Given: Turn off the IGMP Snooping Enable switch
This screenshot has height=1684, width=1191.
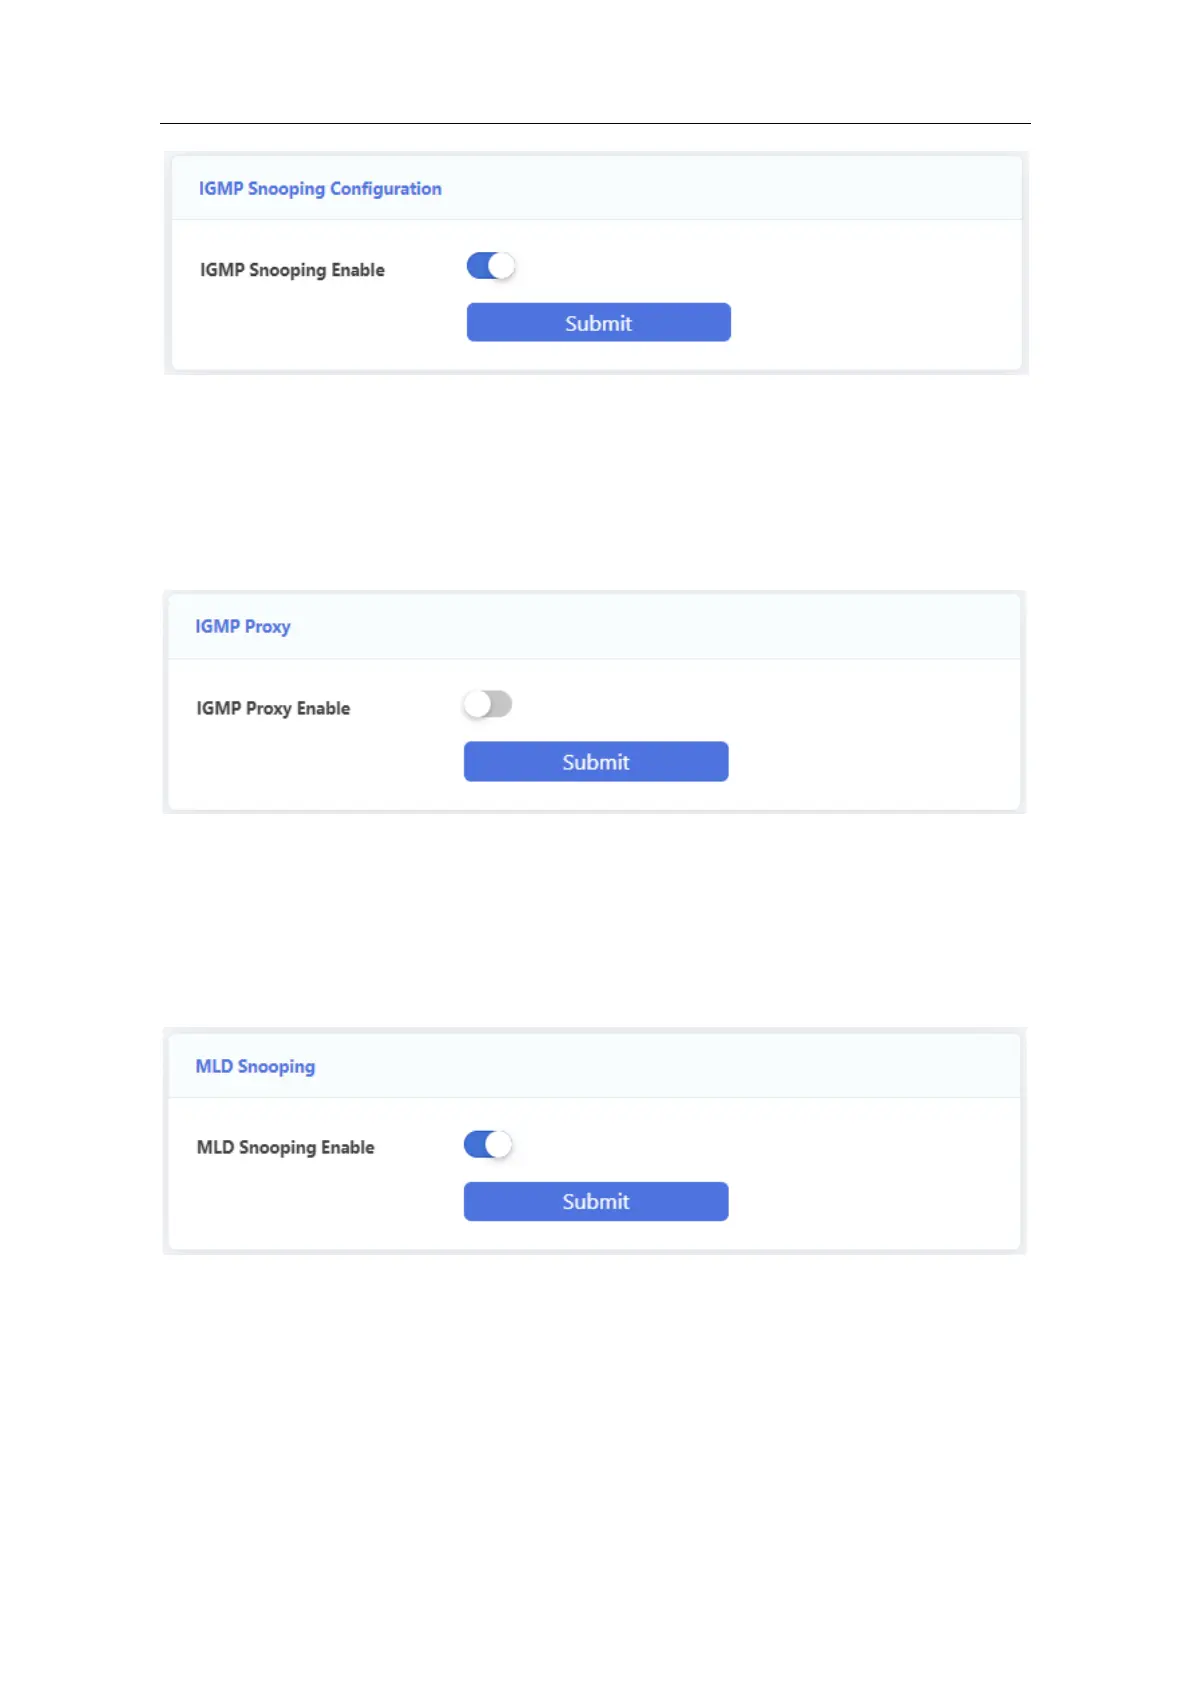Looking at the screenshot, I should 490,266.
